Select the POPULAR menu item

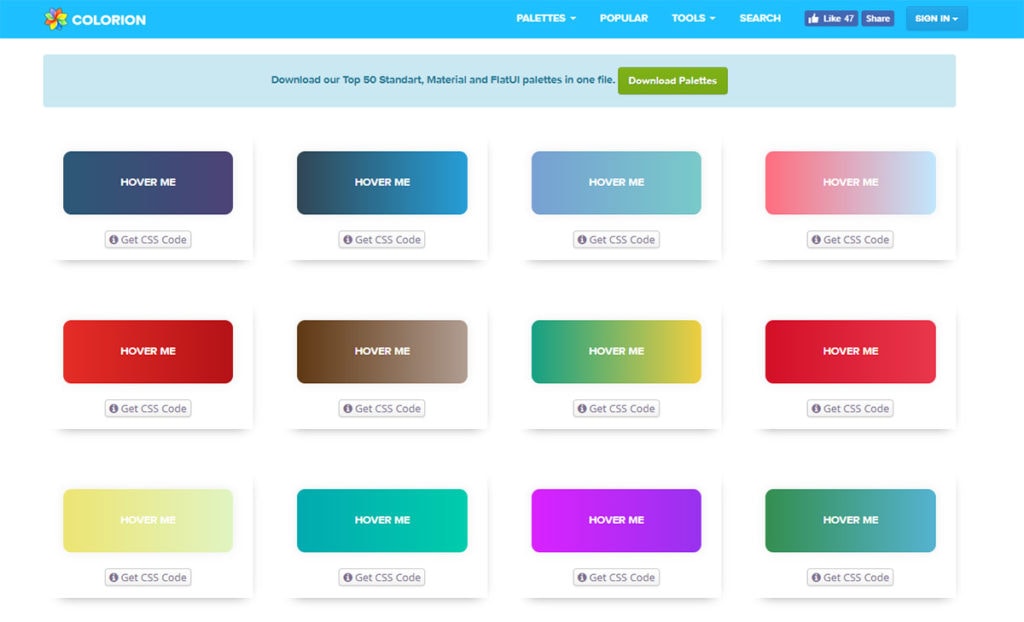click(623, 18)
